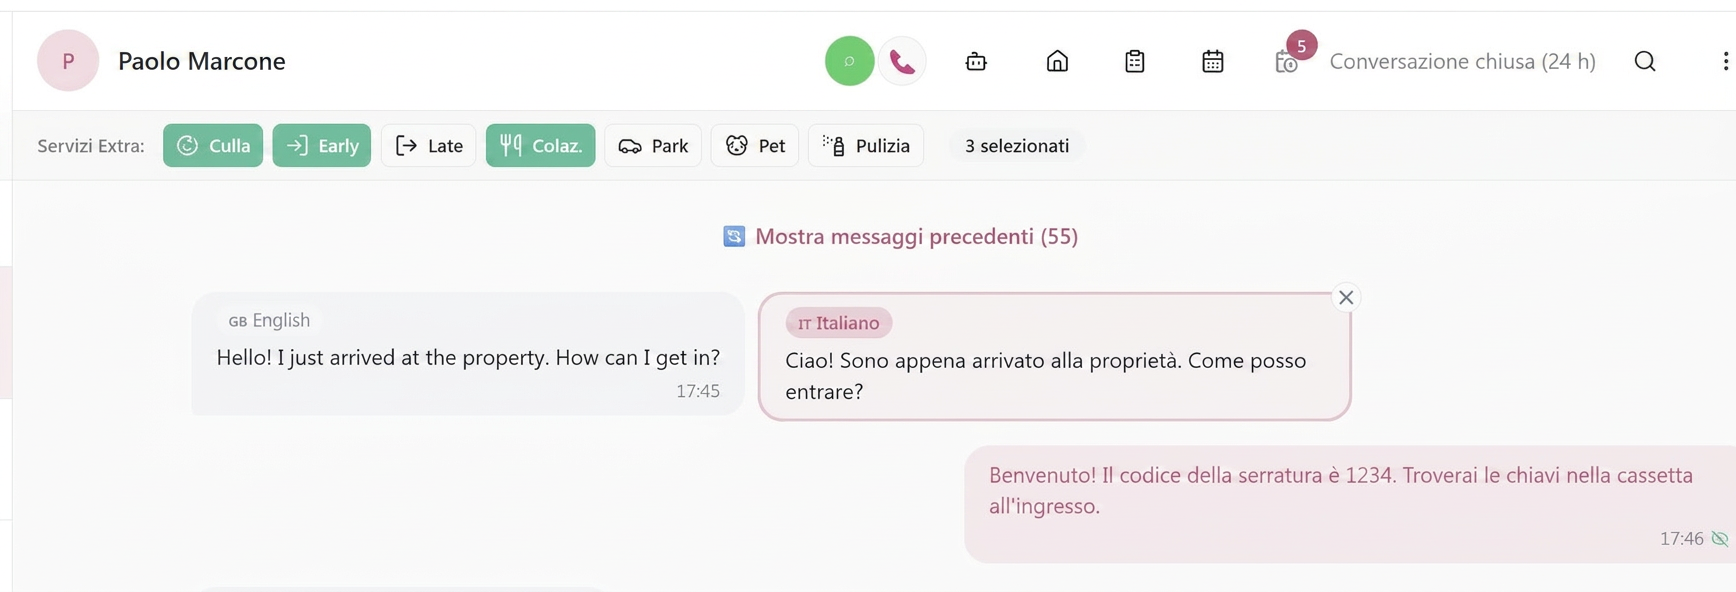This screenshot has height=592, width=1736.
Task: Open the bot assistant icon
Action: [976, 61]
